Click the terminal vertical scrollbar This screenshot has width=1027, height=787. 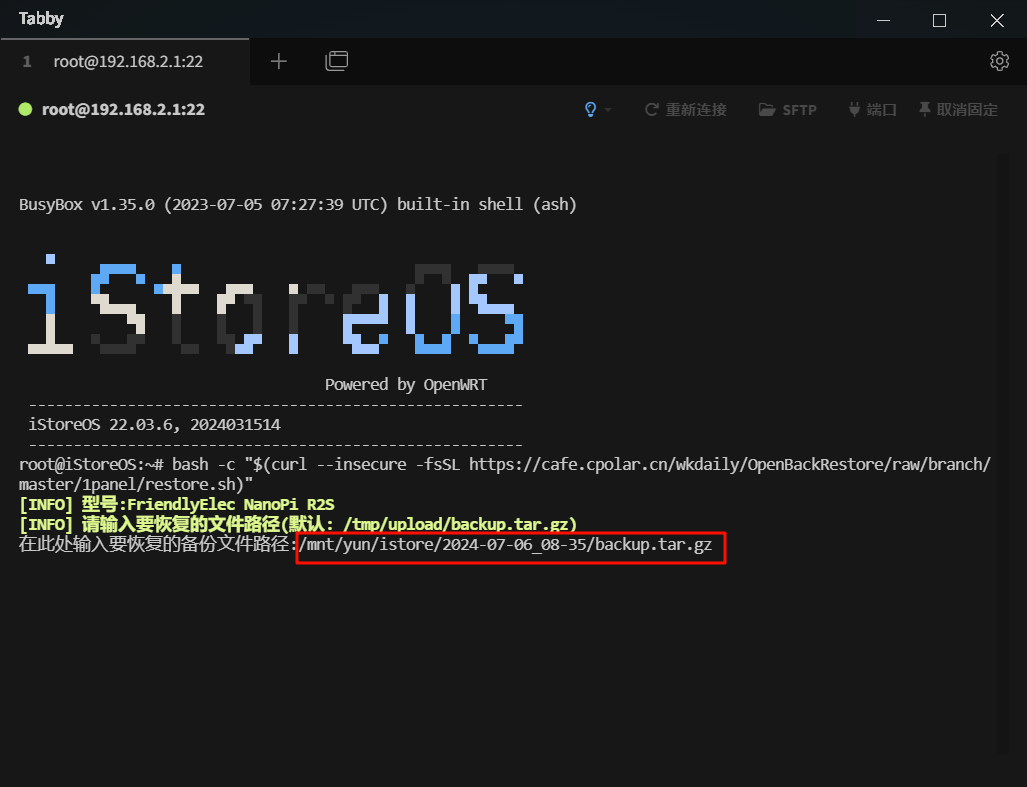click(x=1003, y=453)
